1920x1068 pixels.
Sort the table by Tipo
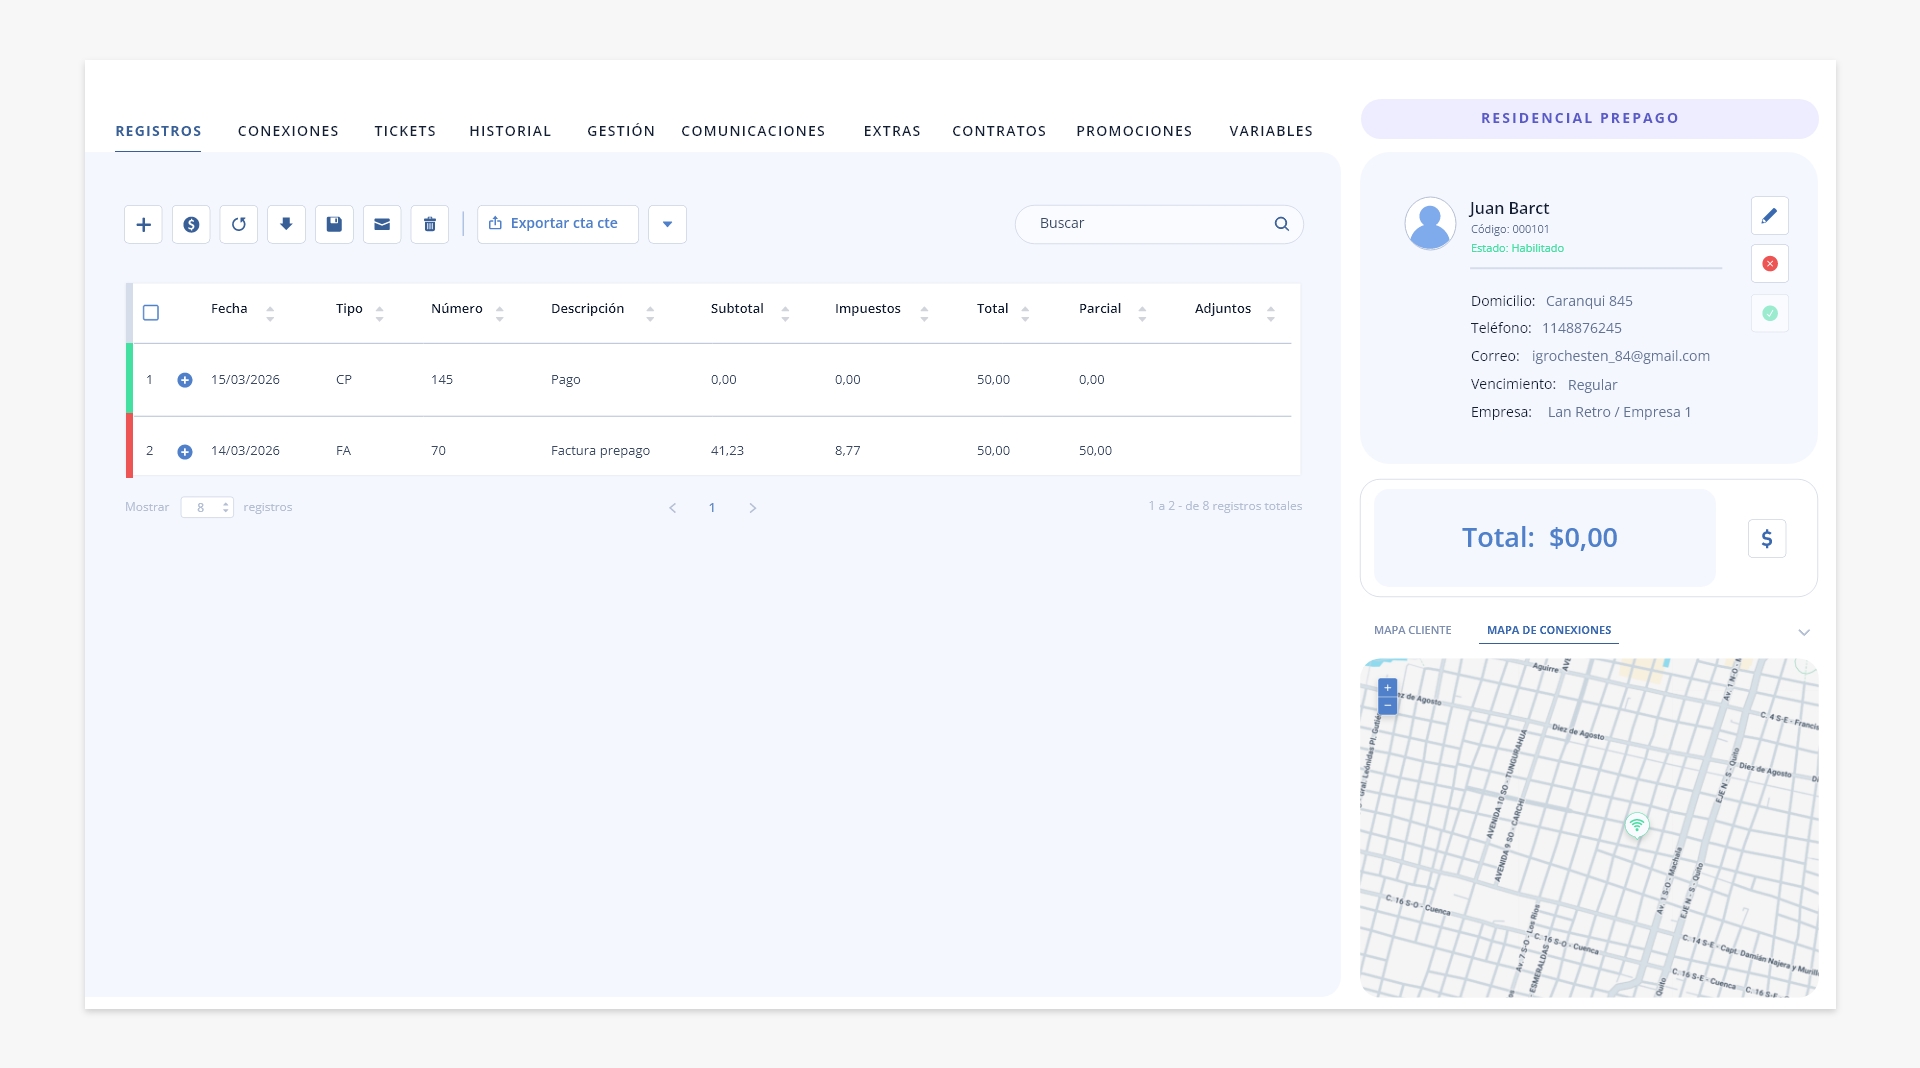(x=380, y=314)
